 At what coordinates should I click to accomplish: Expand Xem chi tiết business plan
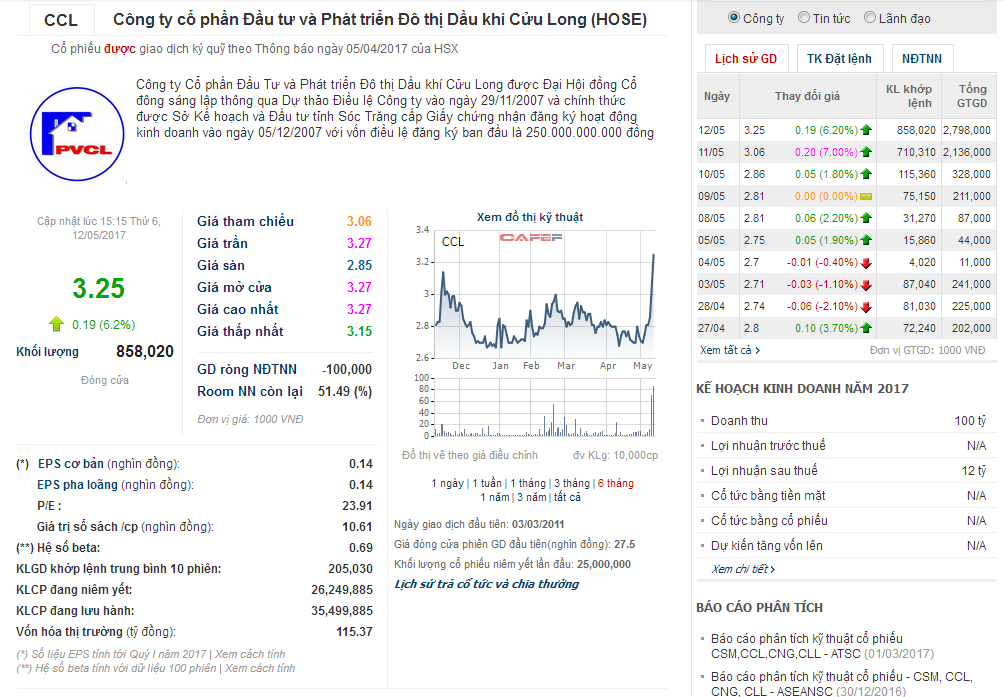coord(743,569)
